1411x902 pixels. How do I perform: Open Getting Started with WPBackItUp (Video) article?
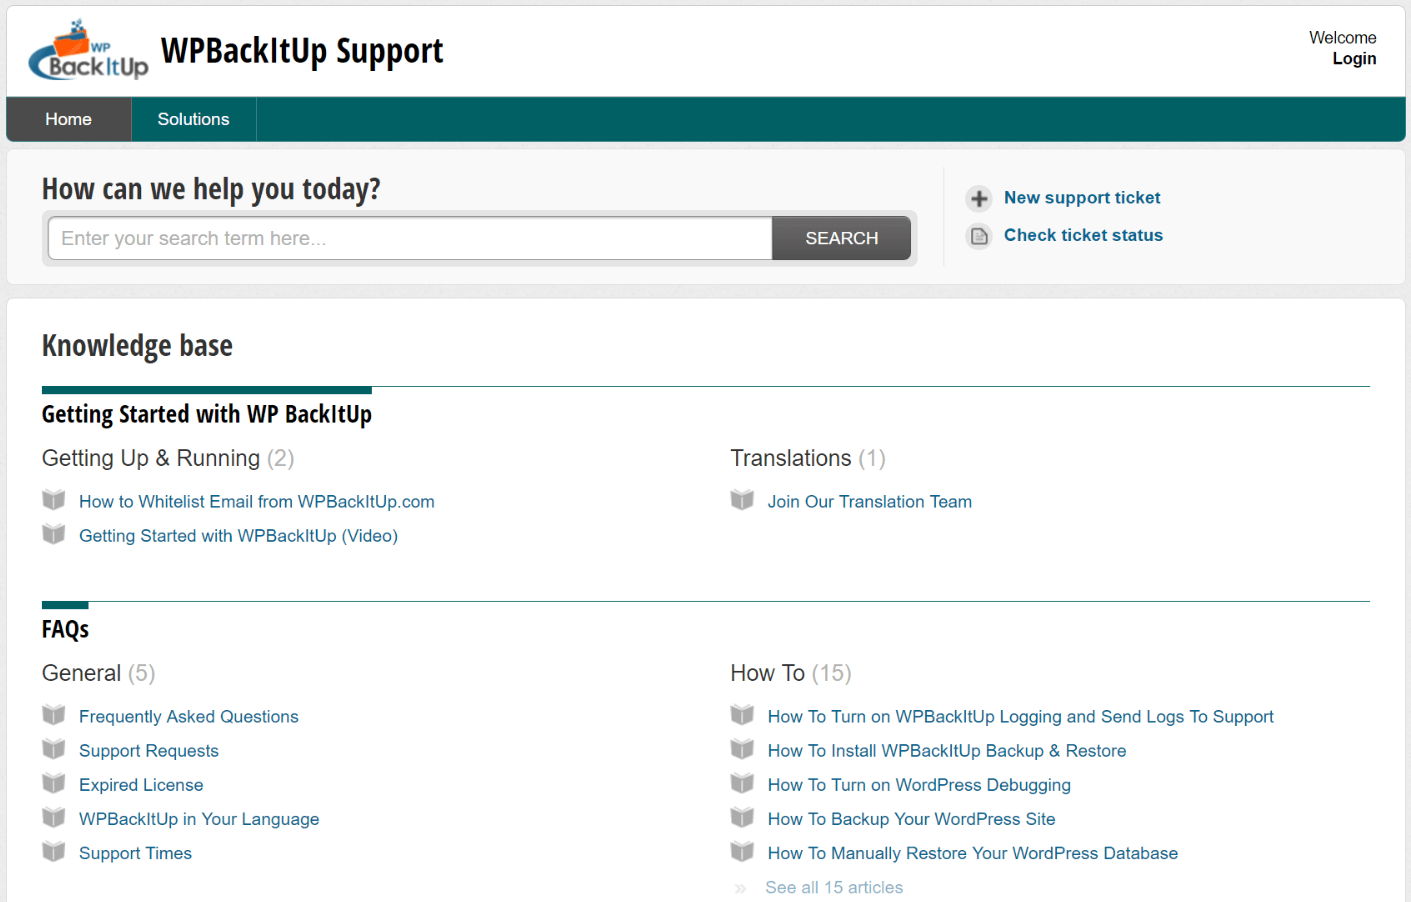pos(238,536)
